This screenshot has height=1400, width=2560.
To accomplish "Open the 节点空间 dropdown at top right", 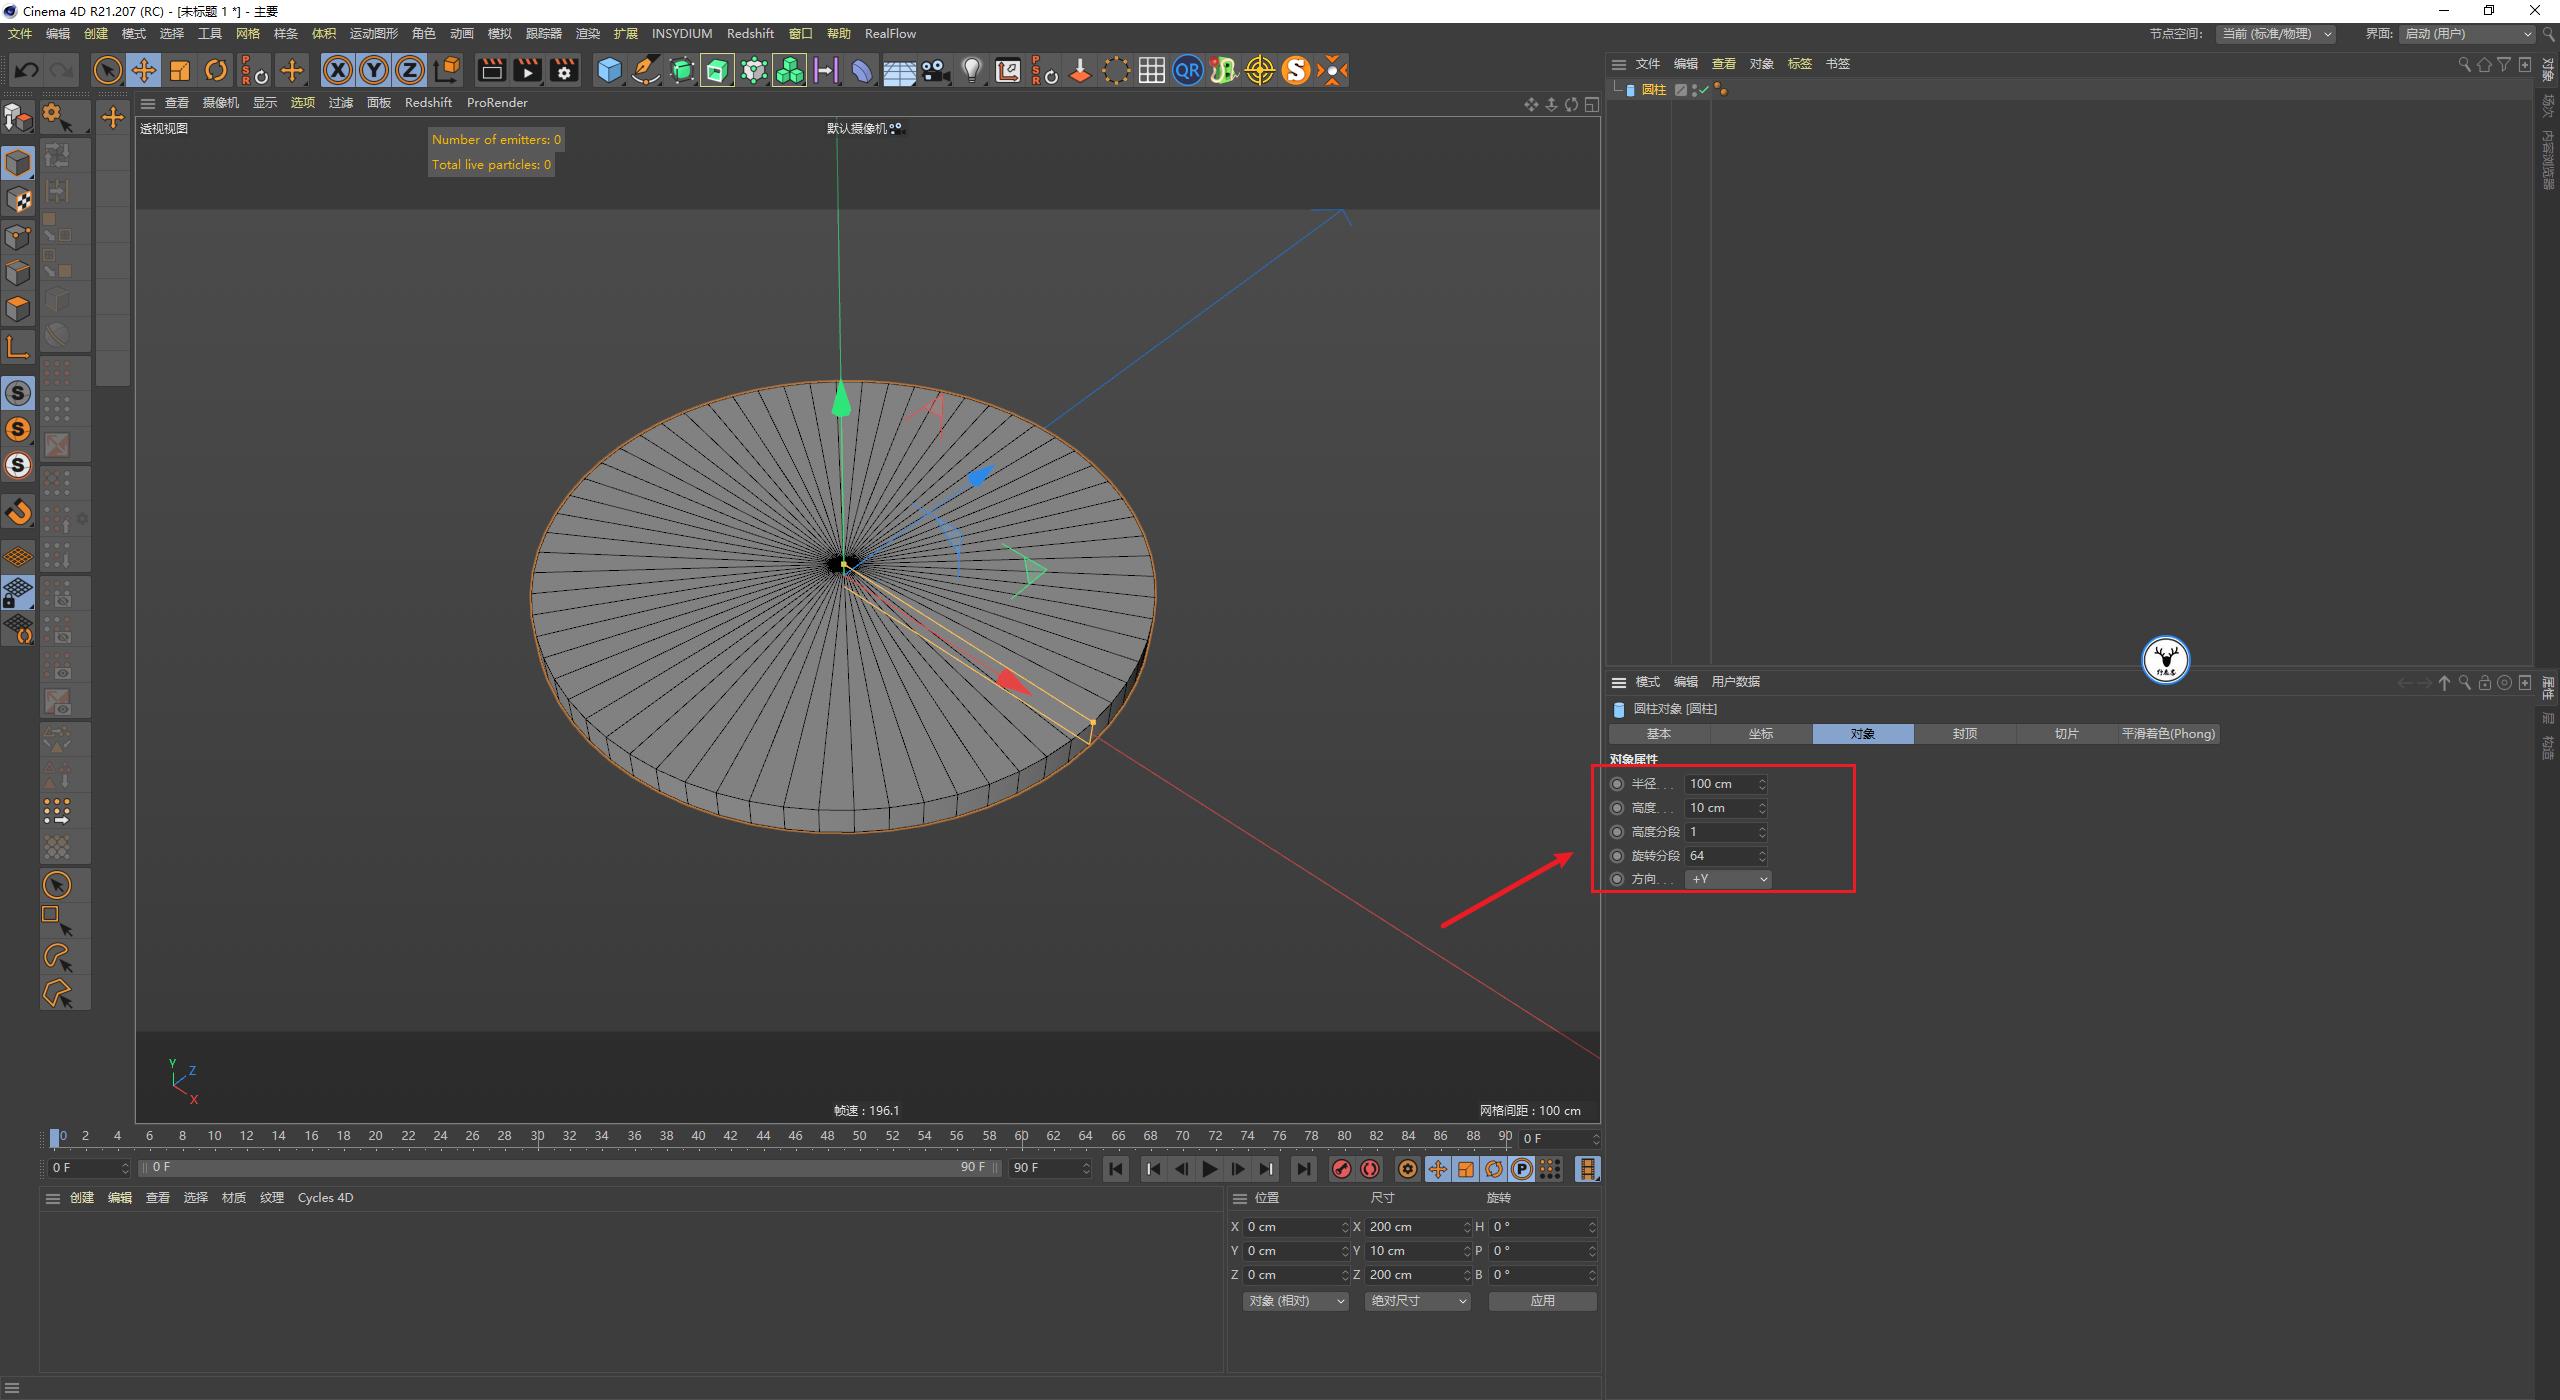I will [2277, 33].
